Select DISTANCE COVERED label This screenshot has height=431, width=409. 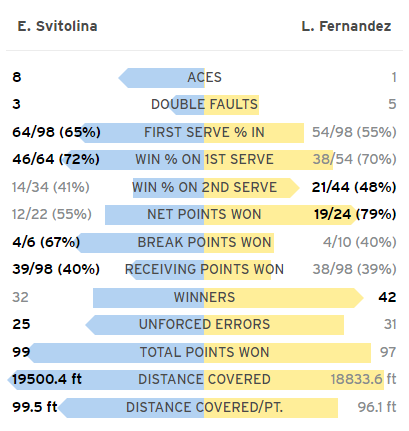pos(204,379)
